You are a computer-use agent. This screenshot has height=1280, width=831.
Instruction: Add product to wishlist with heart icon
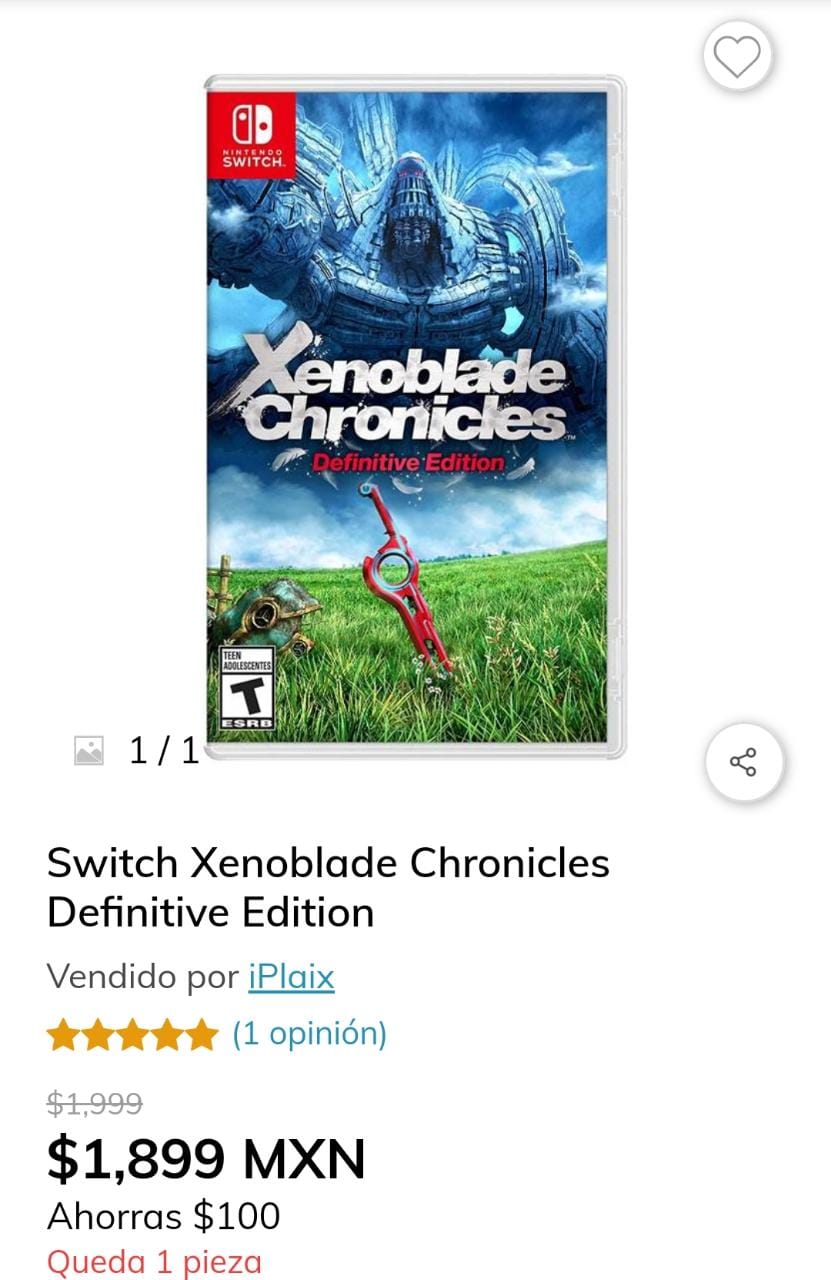[737, 58]
